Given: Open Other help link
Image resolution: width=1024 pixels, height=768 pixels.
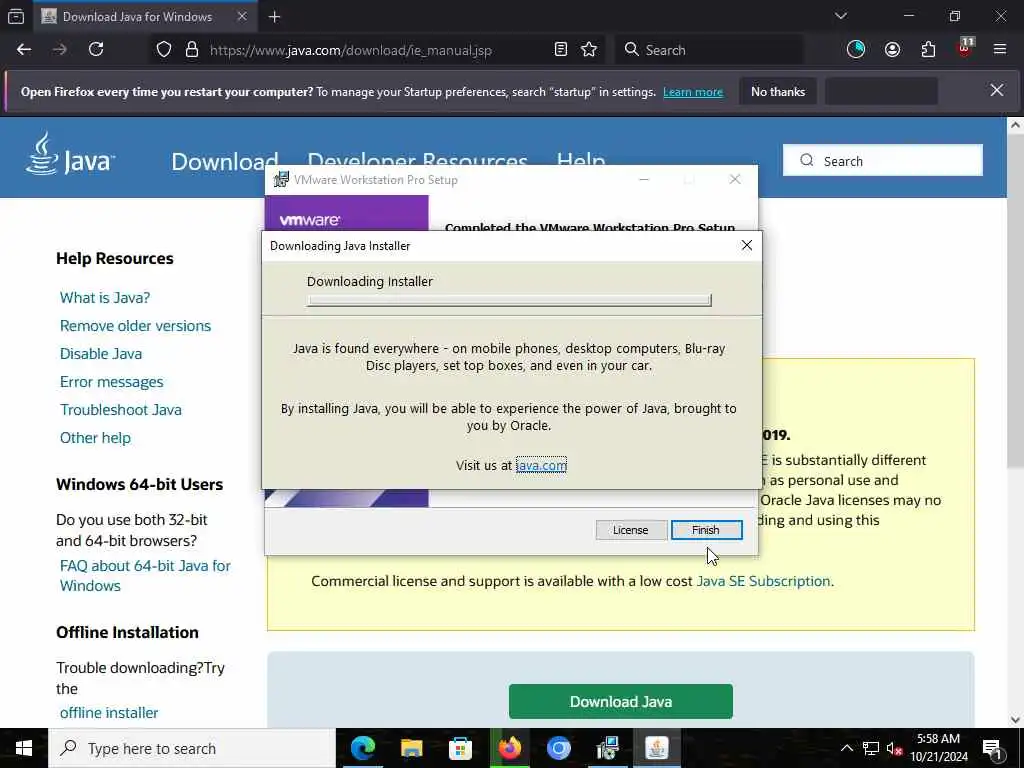Looking at the screenshot, I should click(95, 438).
